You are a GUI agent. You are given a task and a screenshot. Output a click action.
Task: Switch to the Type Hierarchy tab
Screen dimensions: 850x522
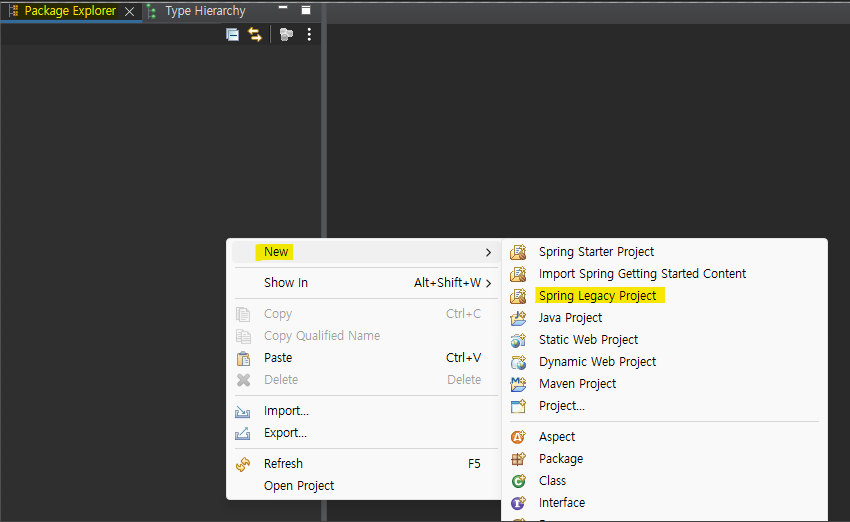(x=205, y=11)
